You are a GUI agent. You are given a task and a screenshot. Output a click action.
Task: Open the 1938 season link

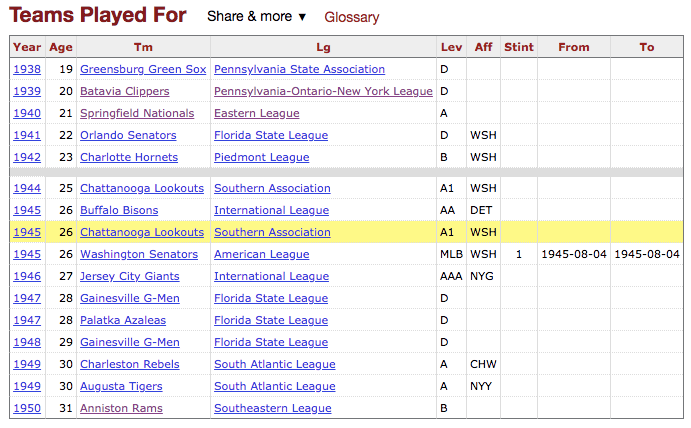click(27, 69)
